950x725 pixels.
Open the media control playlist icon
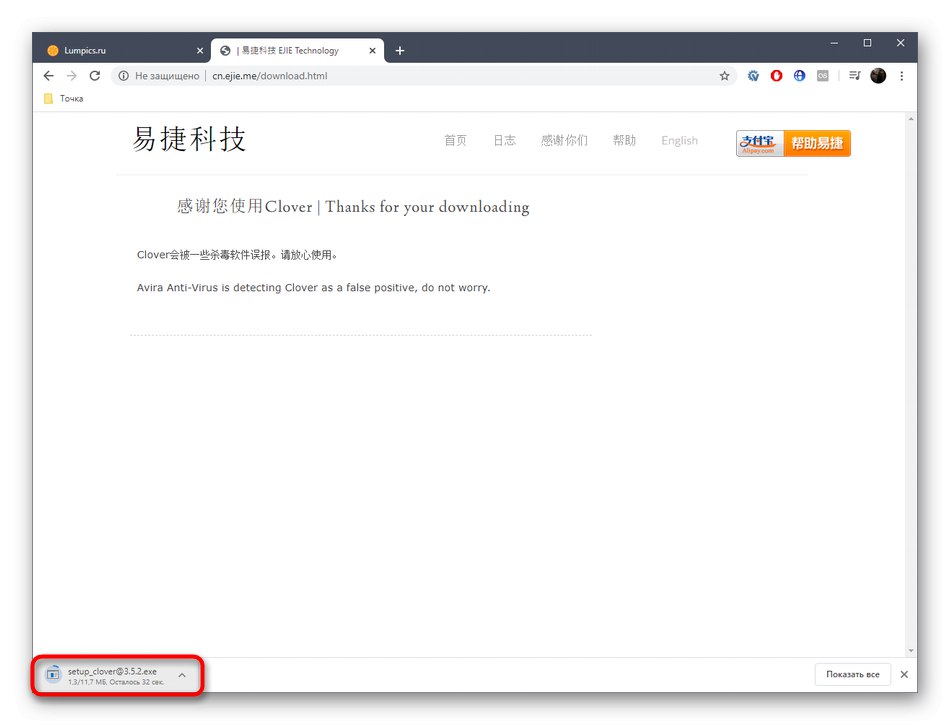coord(854,76)
